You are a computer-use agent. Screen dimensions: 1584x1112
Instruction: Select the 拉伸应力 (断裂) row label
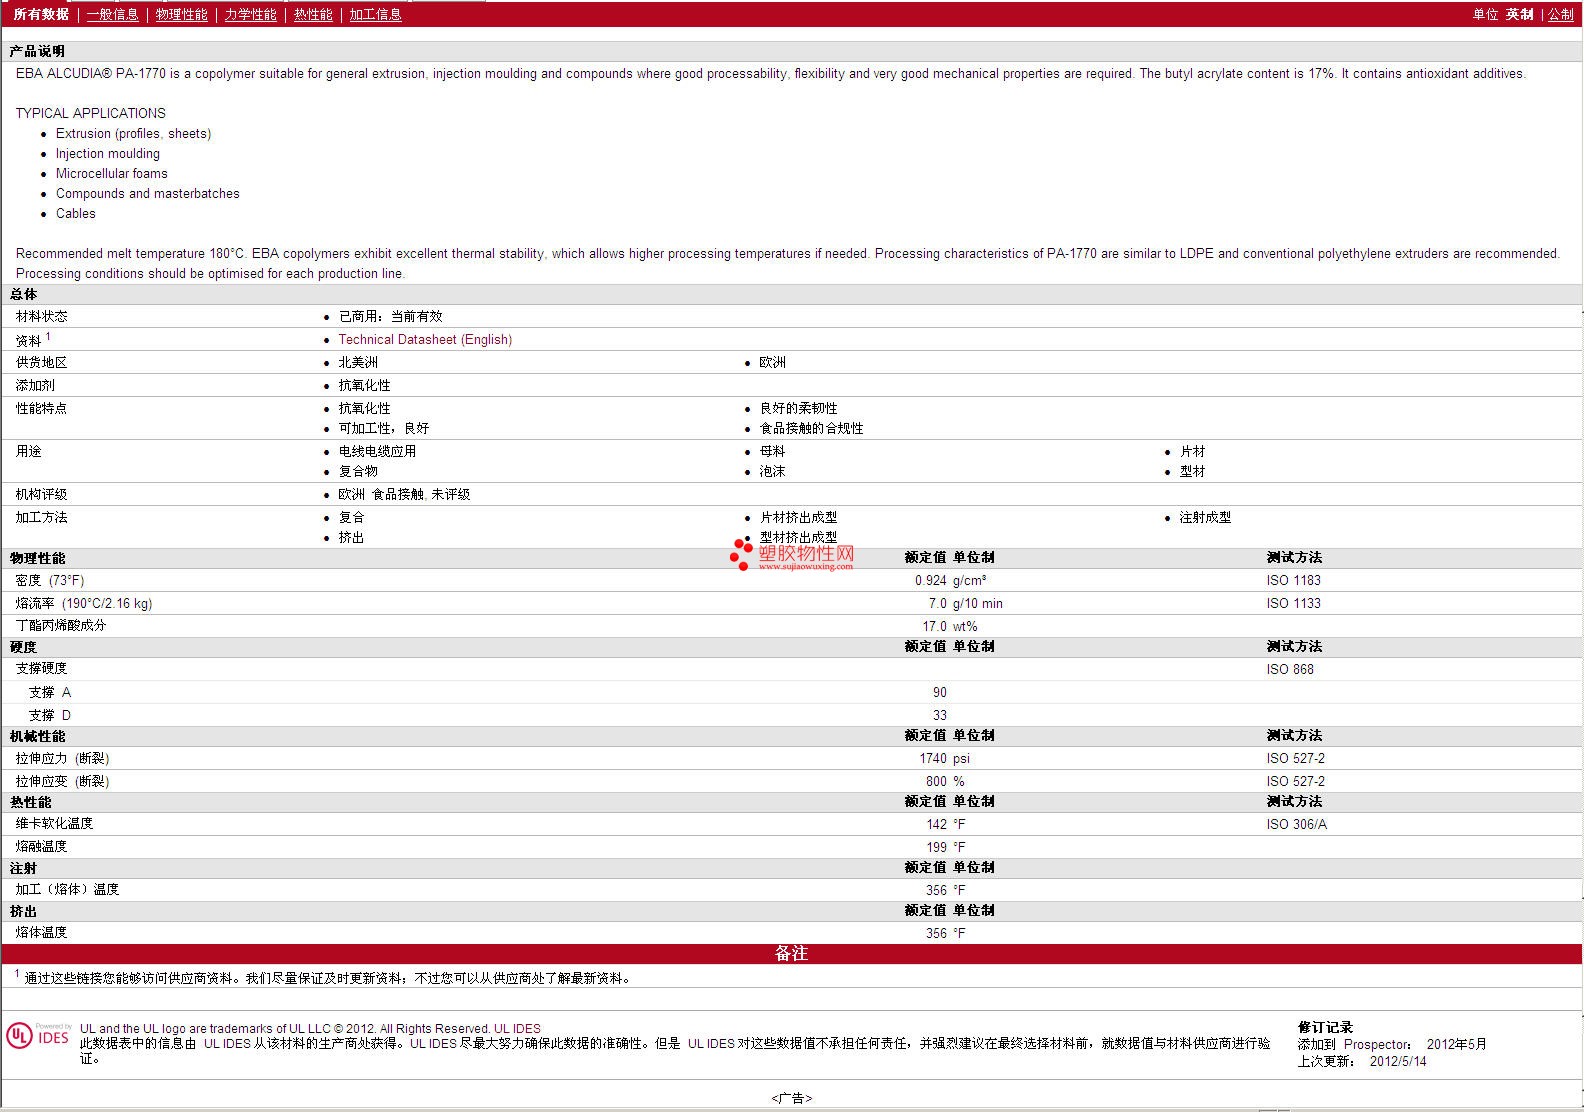pyautogui.click(x=62, y=758)
